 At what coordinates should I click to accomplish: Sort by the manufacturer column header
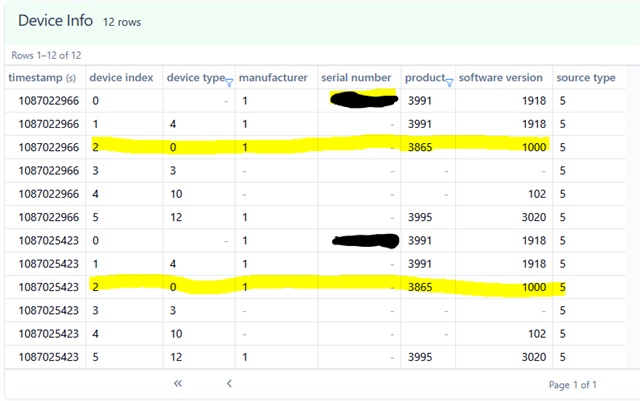click(x=273, y=78)
